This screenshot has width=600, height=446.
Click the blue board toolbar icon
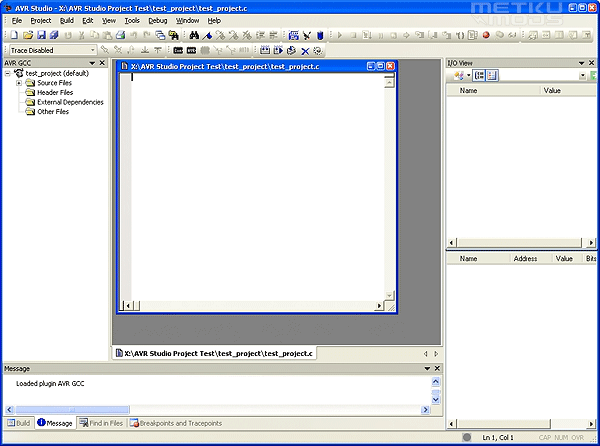(293, 36)
